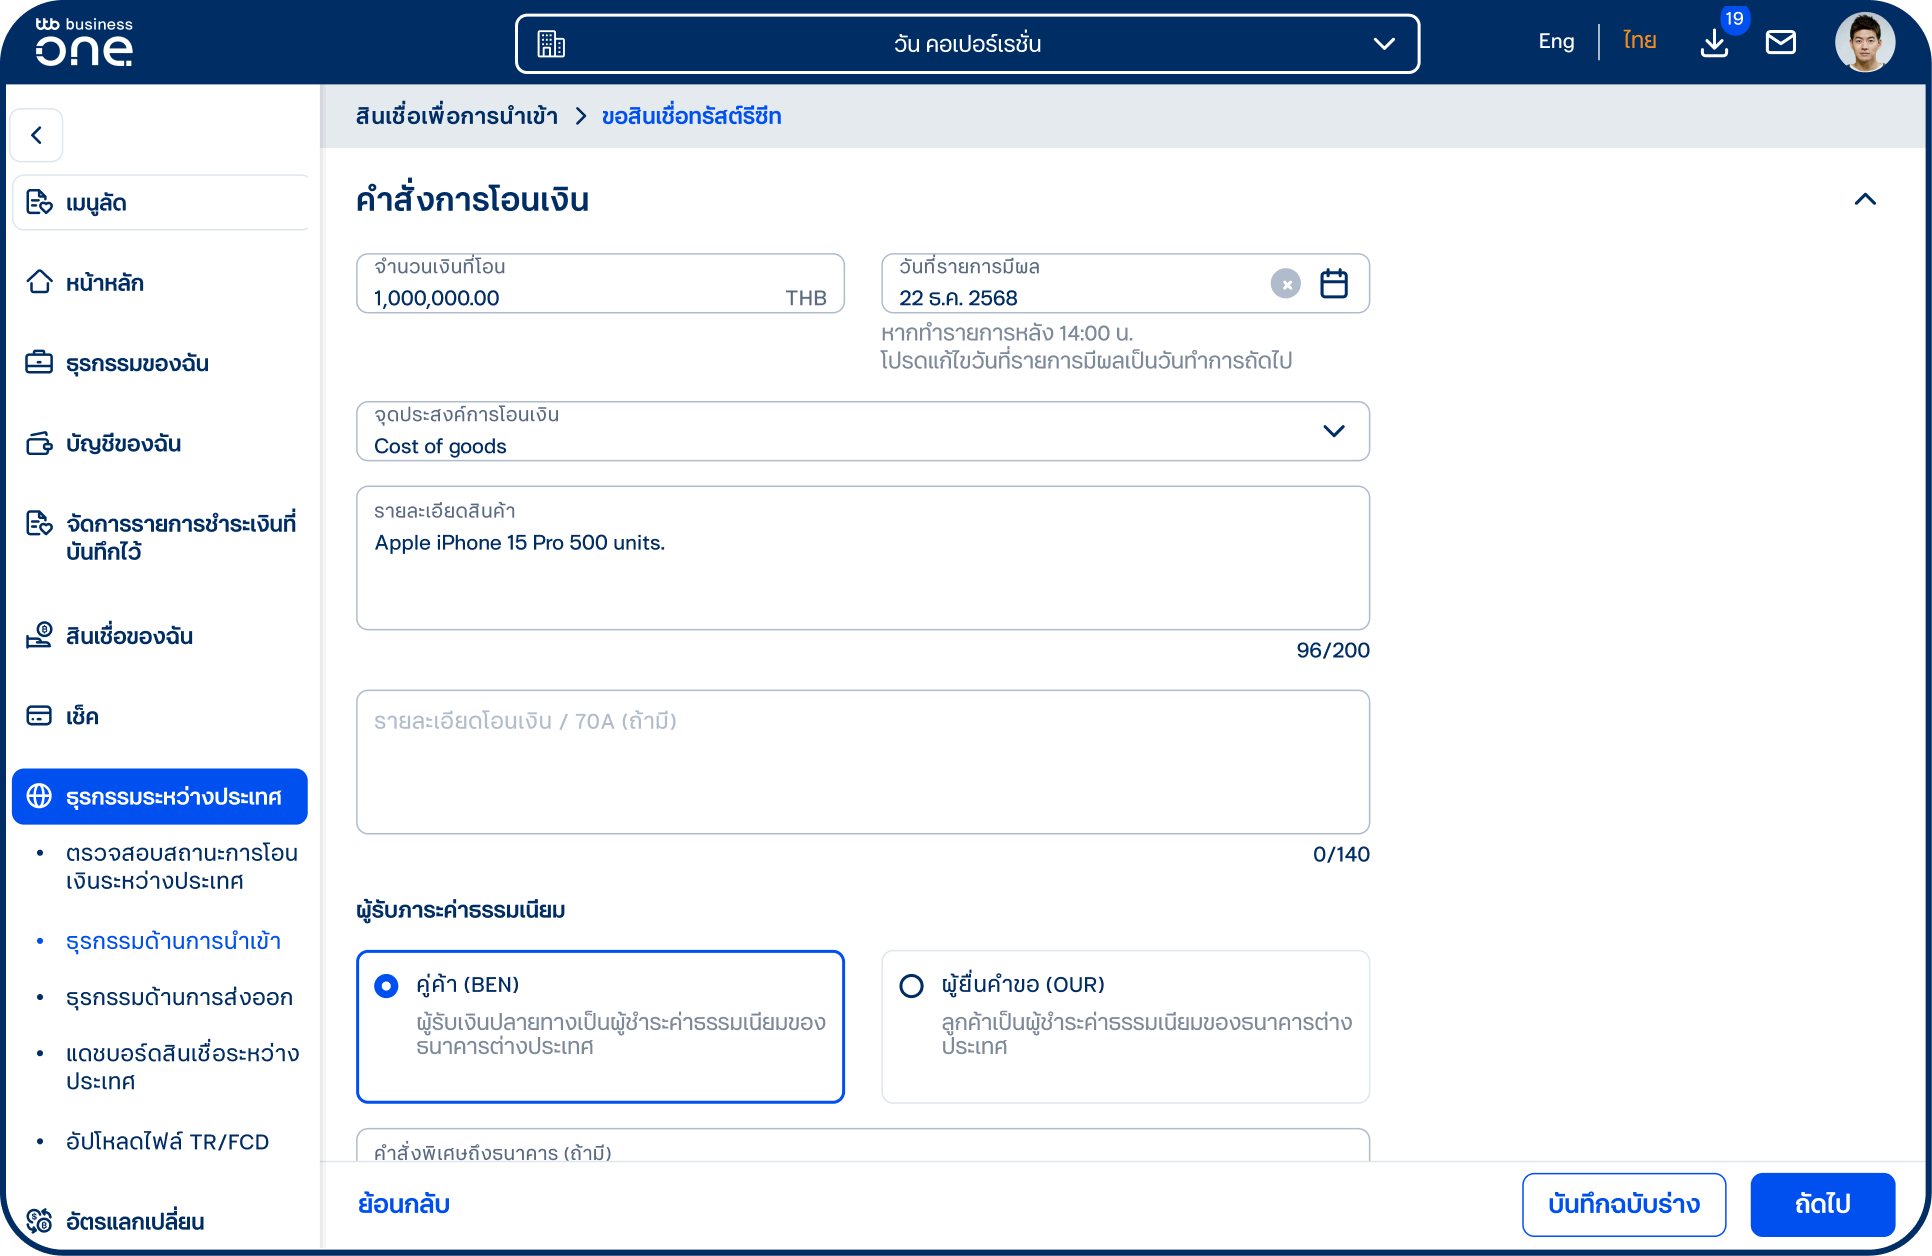This screenshot has height=1256, width=1932.
Task: Select the คู่ค้า (BEN) radio option
Action: tap(386, 986)
